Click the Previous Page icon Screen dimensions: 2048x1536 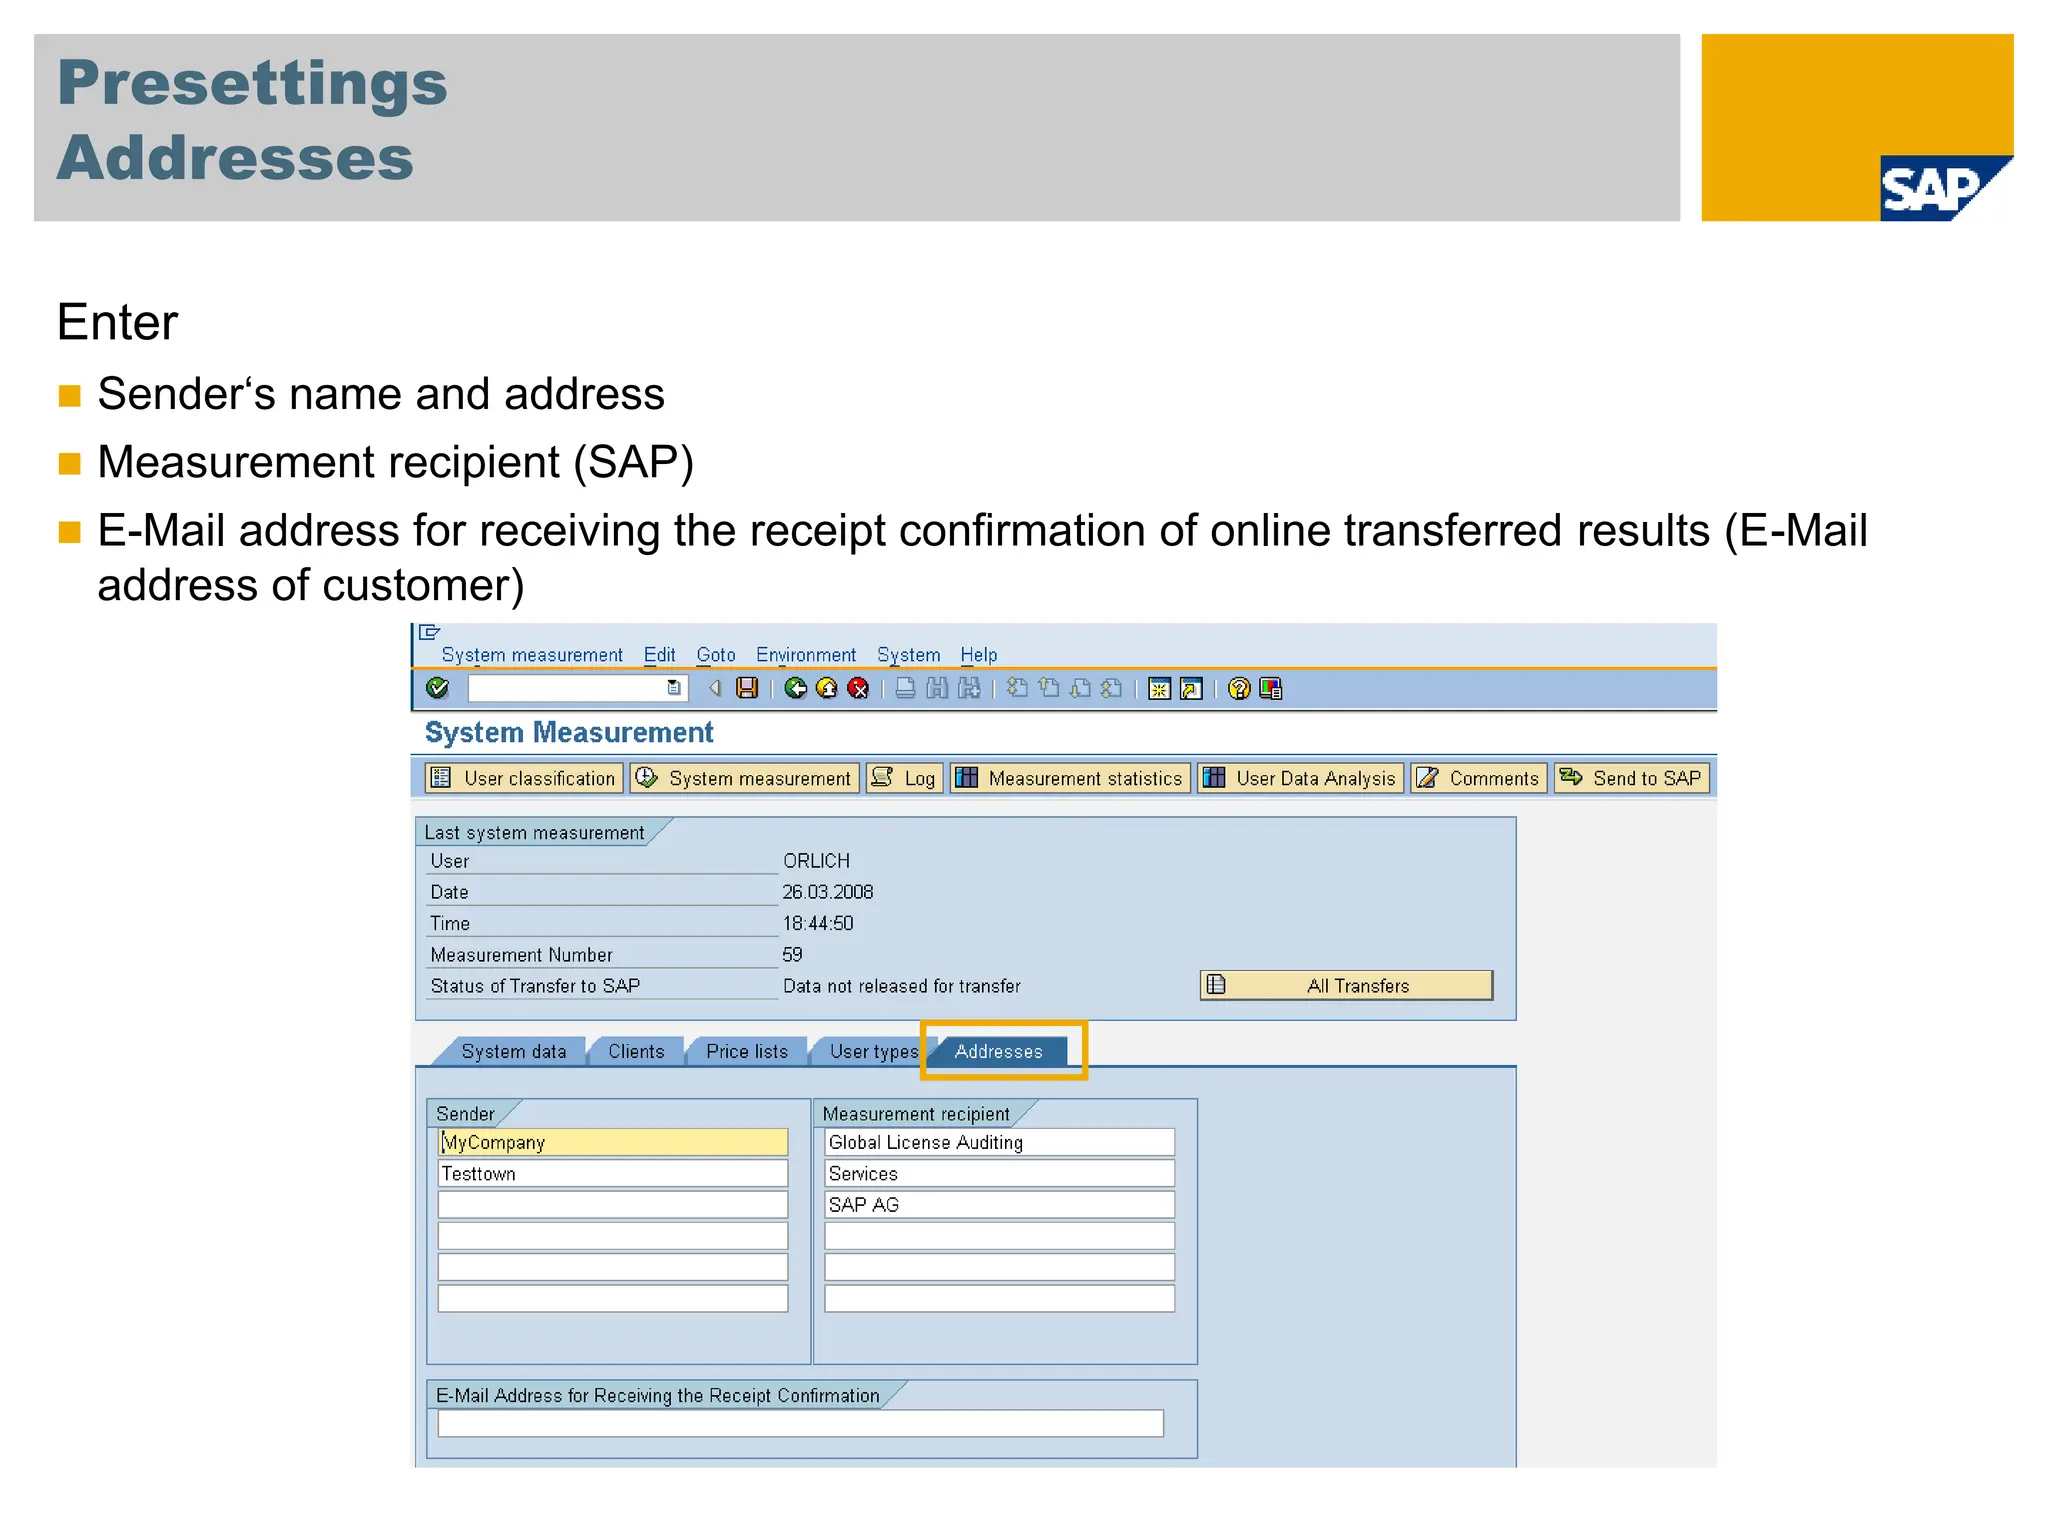click(1049, 688)
